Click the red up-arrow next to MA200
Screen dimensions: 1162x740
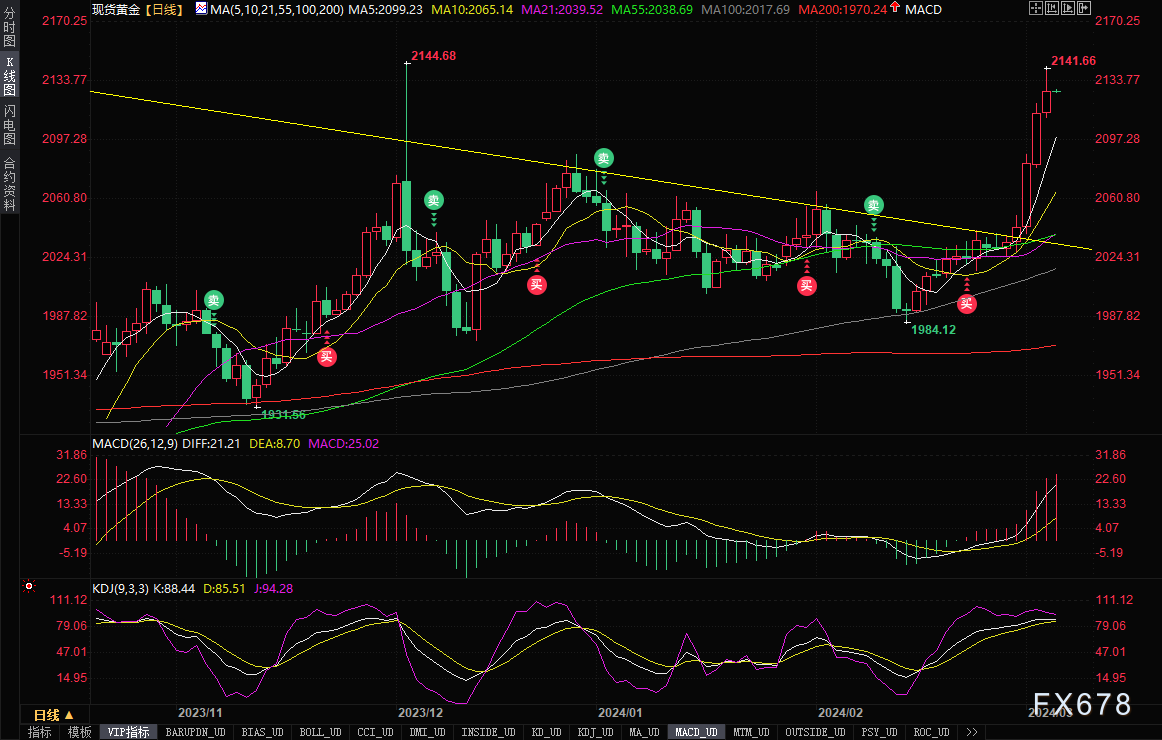(x=895, y=7)
